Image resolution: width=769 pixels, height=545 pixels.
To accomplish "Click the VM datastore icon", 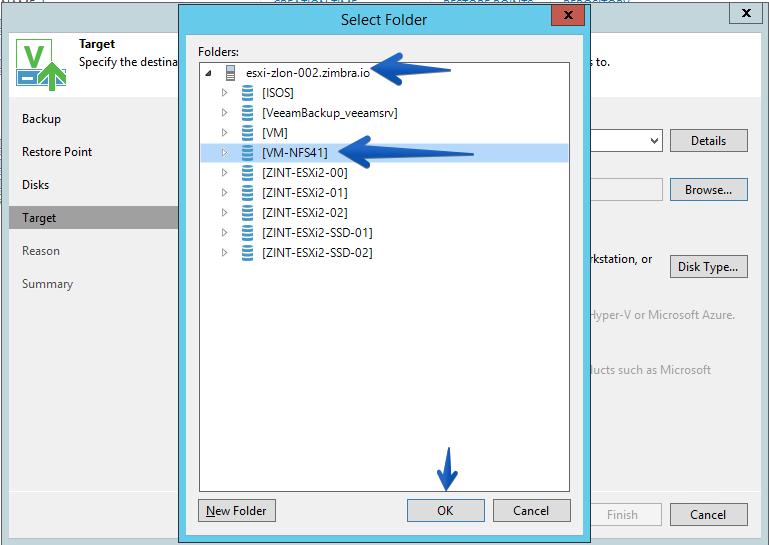I will tap(248, 133).
